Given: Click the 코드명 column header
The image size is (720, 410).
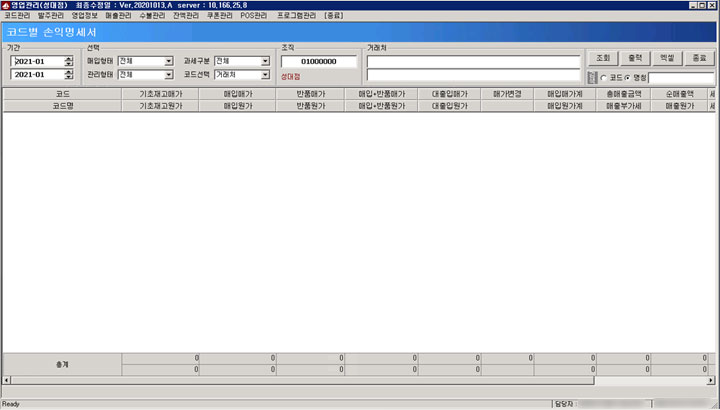Looking at the screenshot, I should (62, 106).
